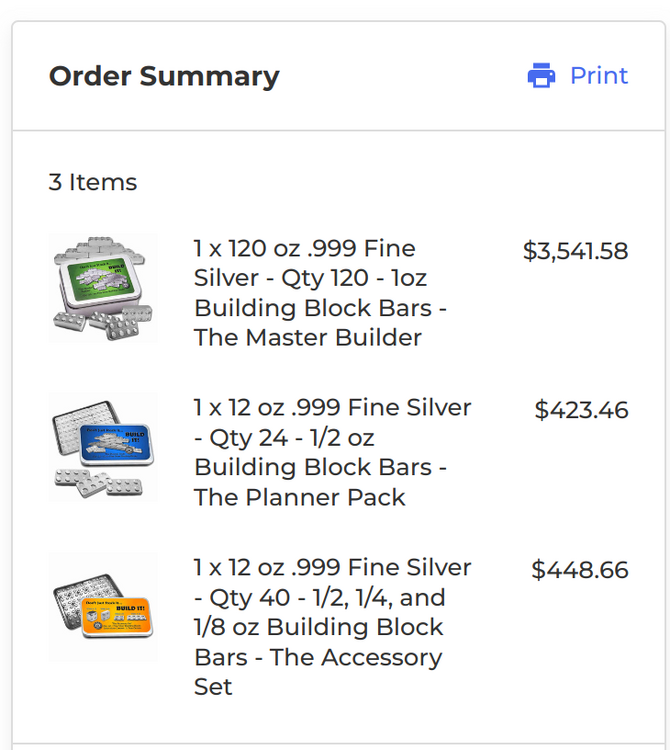Click the $448.66 price
The image size is (670, 750).
pos(579,570)
